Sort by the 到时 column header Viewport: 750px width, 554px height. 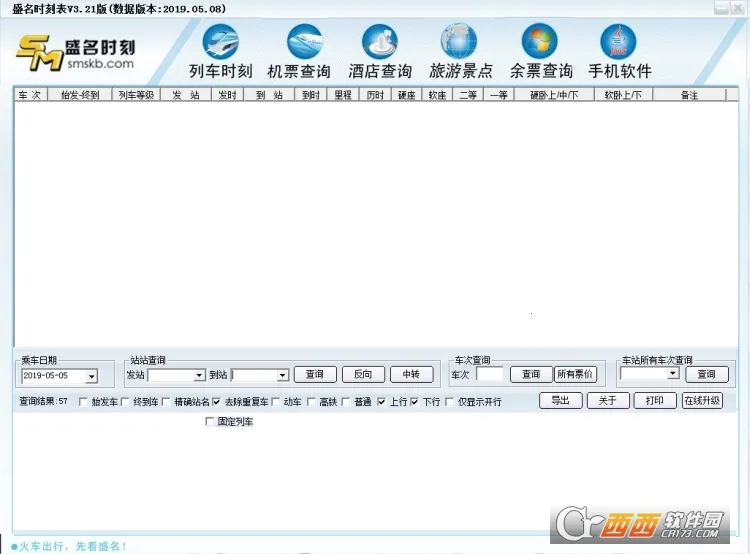click(x=311, y=95)
